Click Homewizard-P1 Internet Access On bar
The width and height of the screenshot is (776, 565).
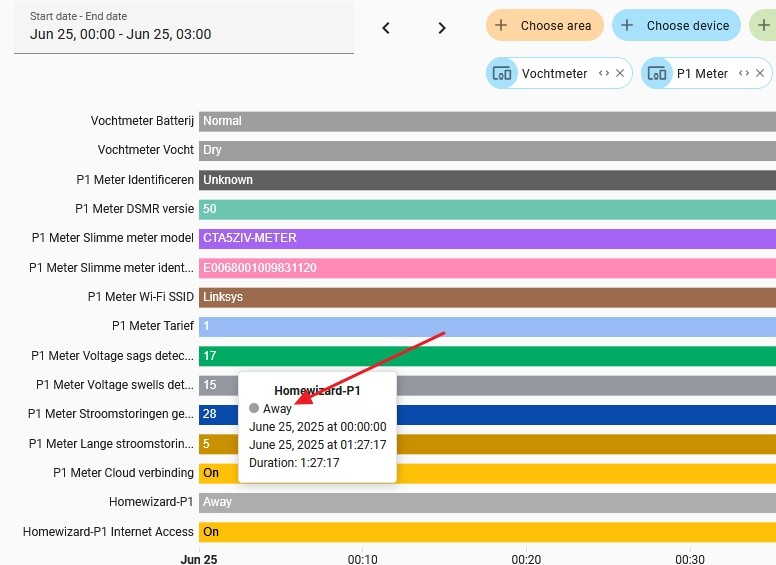[x=487, y=532]
